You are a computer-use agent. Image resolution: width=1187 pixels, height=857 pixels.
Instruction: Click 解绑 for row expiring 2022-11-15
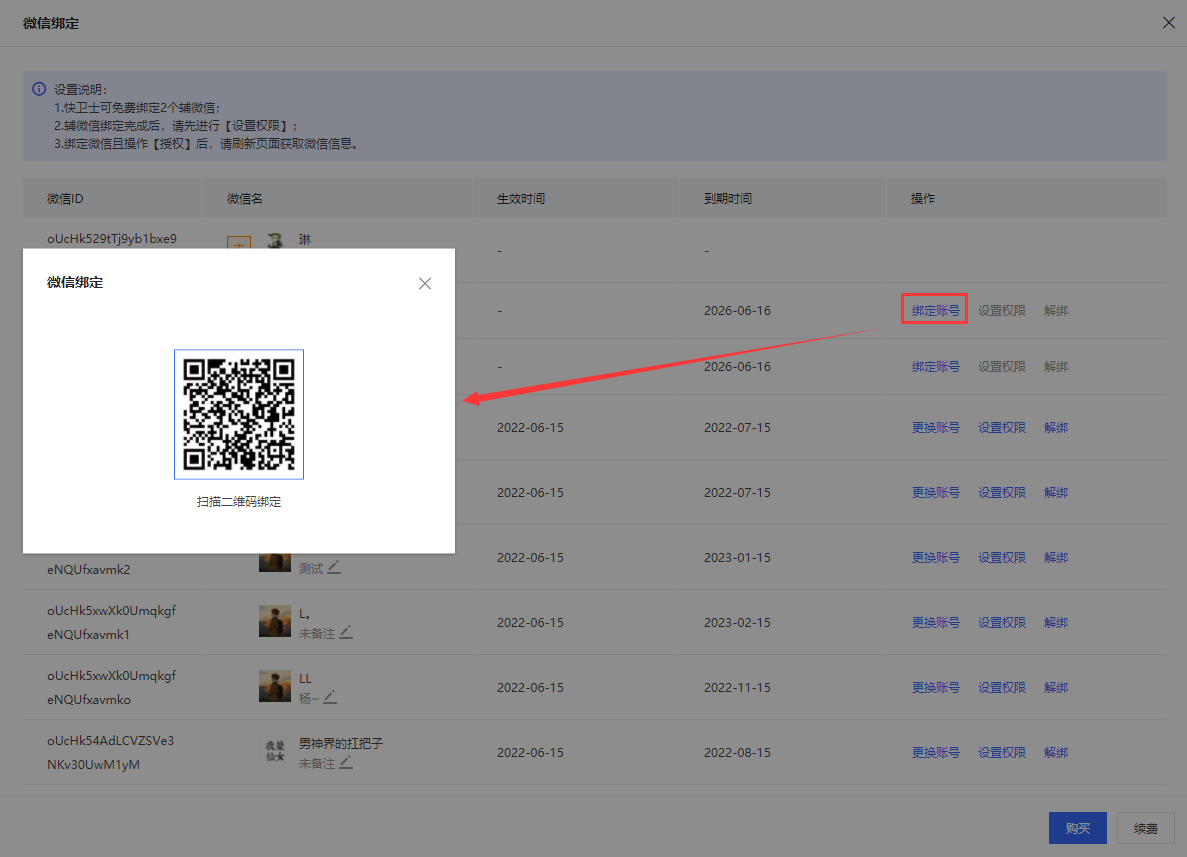point(1056,687)
